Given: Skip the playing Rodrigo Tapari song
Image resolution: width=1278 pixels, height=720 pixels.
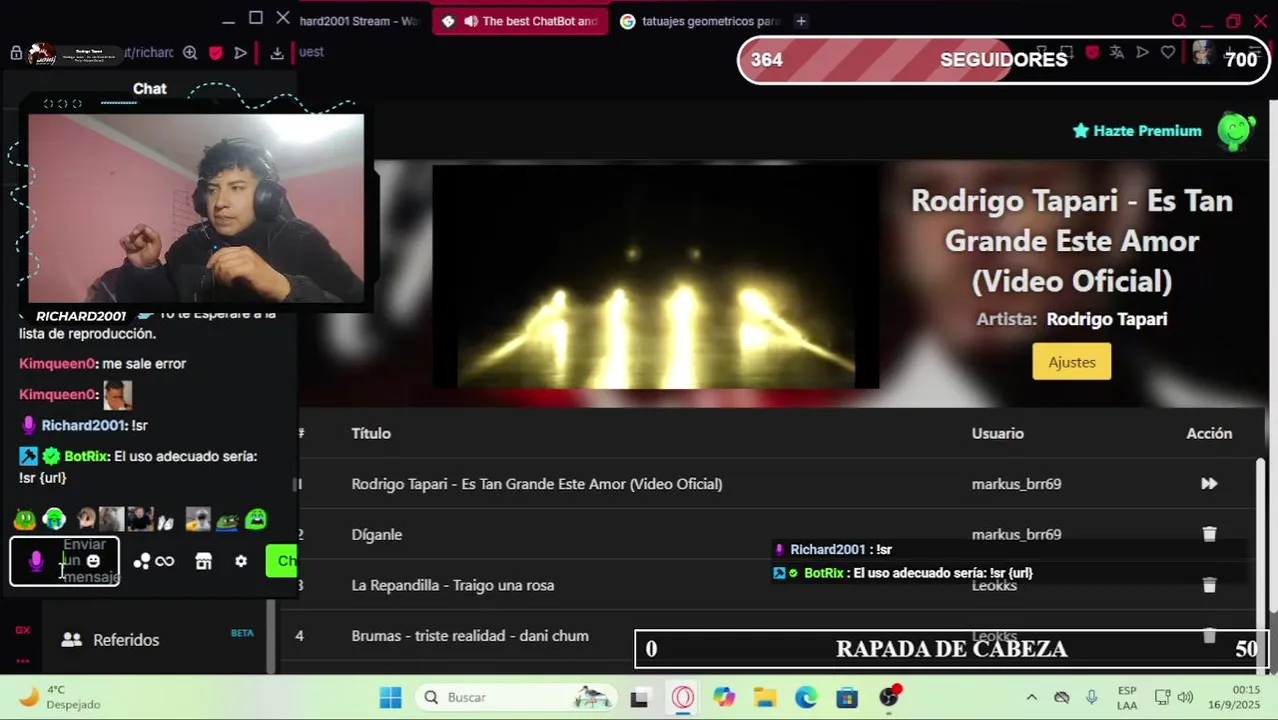Looking at the screenshot, I should tap(1209, 484).
